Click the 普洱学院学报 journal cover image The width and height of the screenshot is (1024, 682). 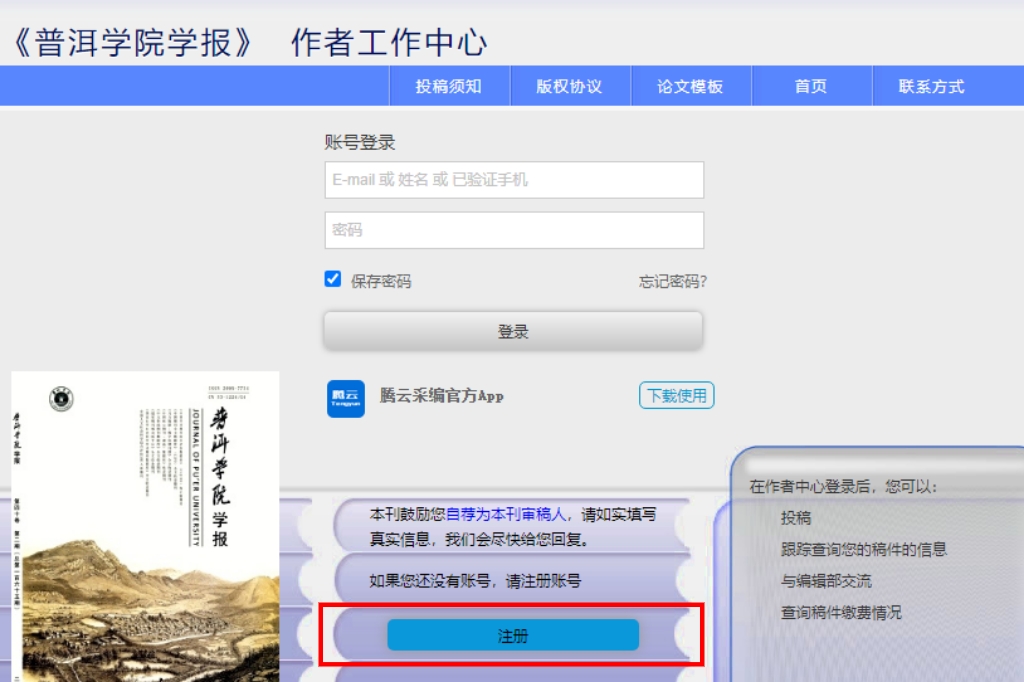(x=145, y=527)
